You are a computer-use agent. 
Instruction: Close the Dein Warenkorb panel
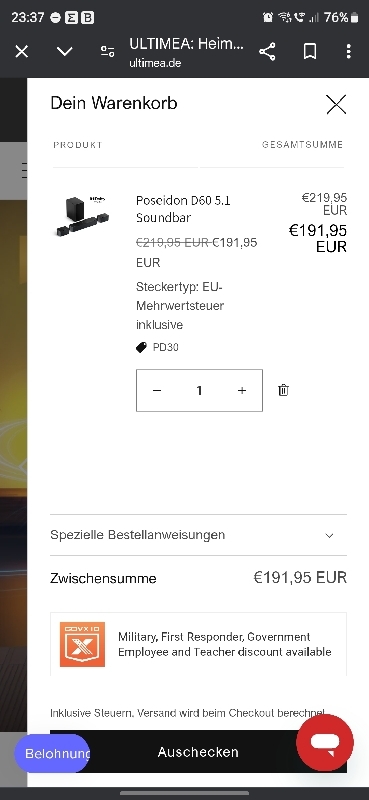336,105
